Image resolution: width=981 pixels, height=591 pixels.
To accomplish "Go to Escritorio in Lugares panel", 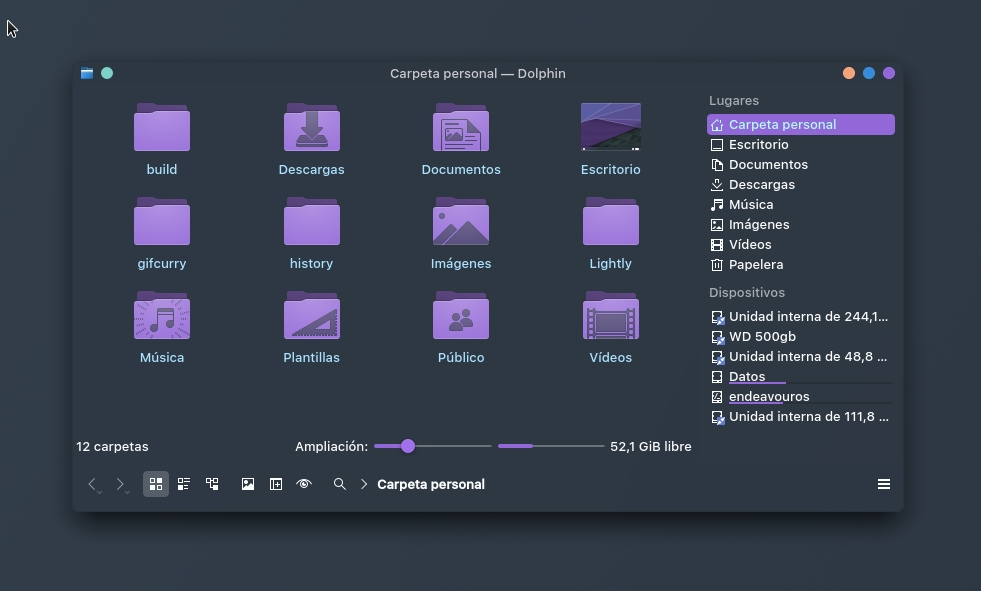I will (801, 144).
